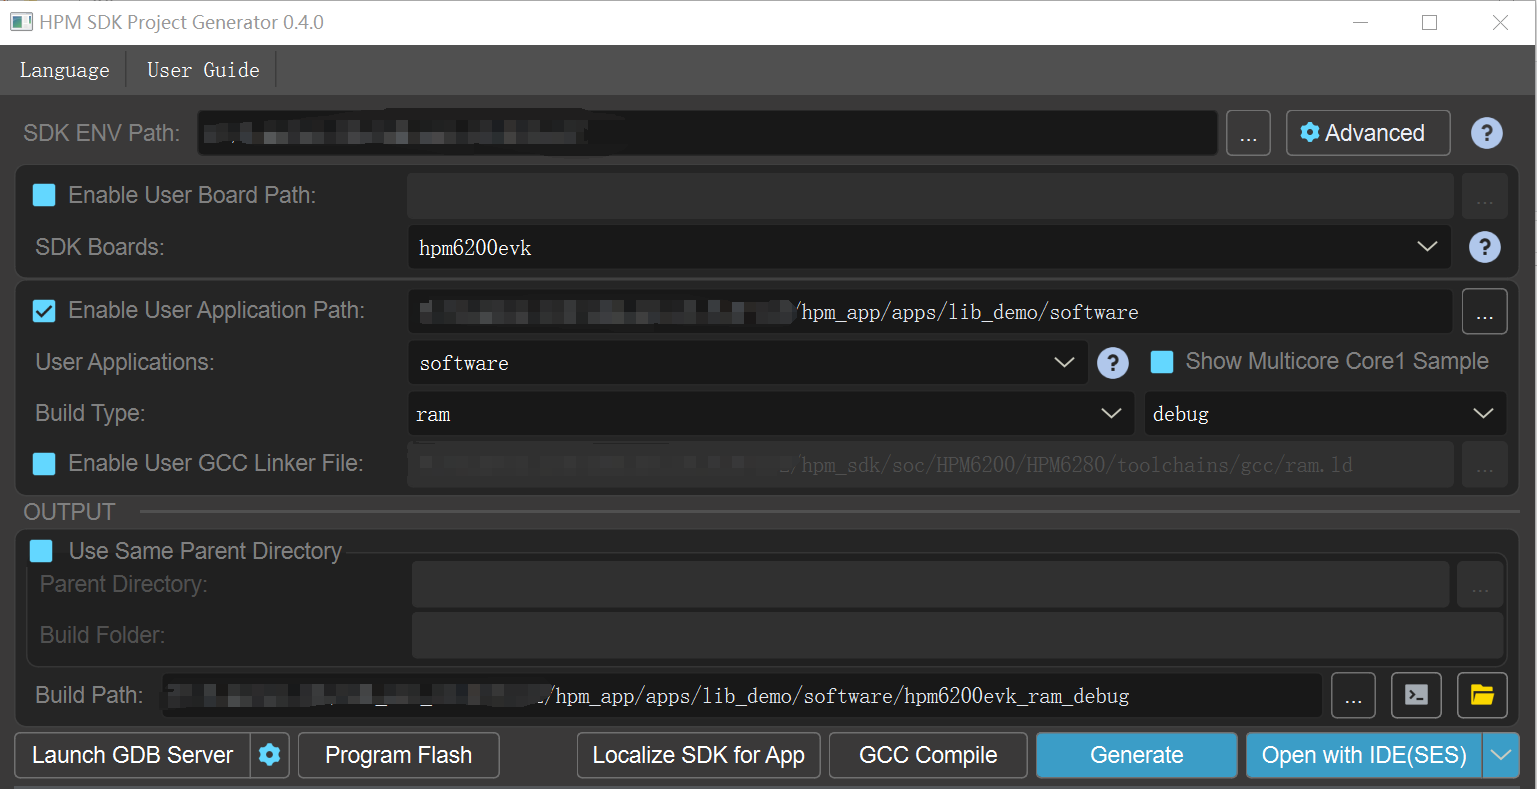1537x789 pixels.
Task: Check Use Same Parent Directory
Action: coord(41,551)
